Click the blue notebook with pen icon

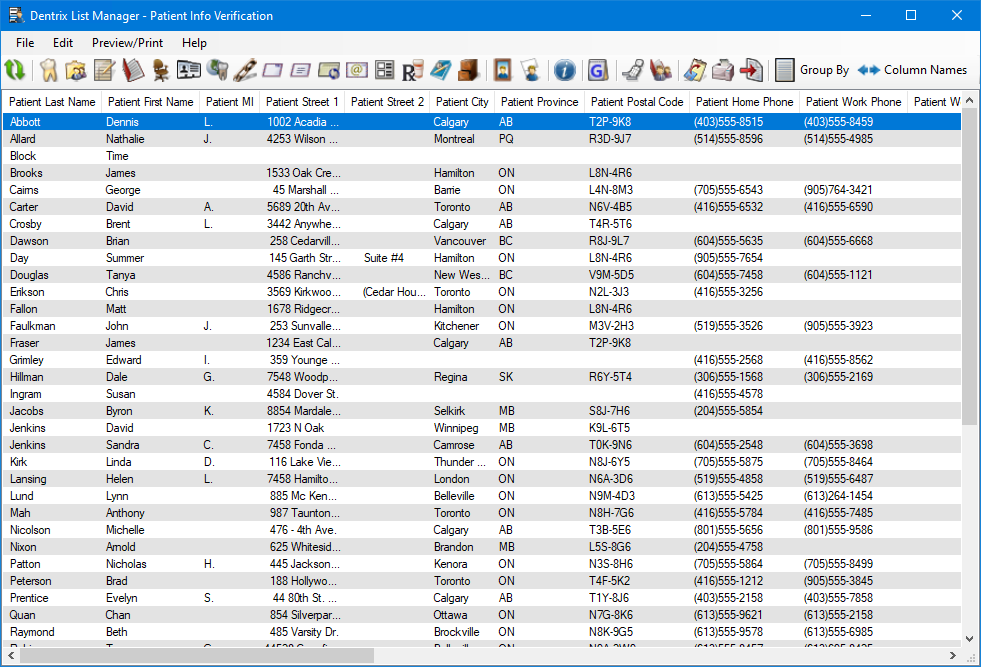point(440,69)
